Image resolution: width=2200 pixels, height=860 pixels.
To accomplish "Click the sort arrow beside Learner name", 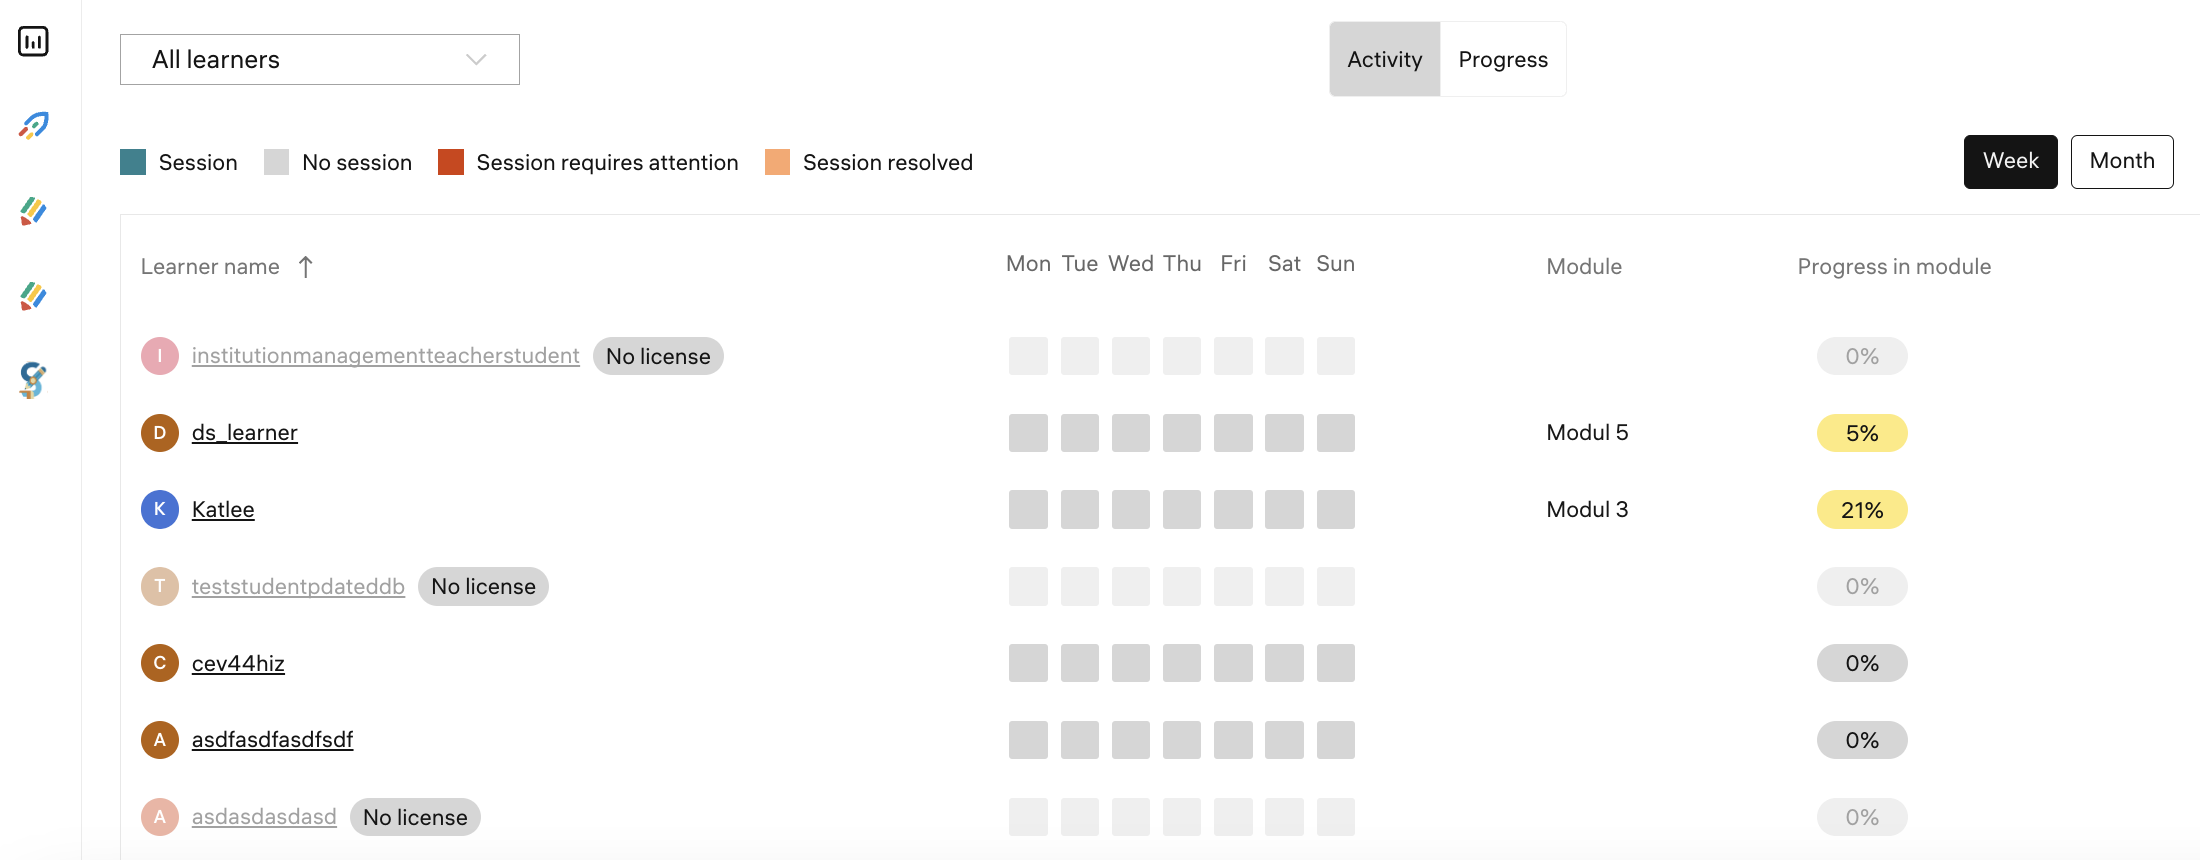I will point(306,267).
